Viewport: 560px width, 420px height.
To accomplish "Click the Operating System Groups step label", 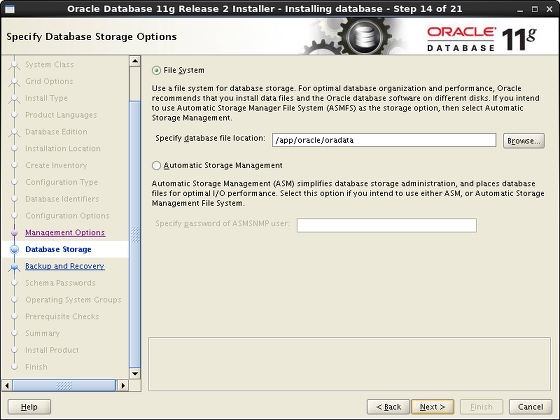I will [73, 300].
